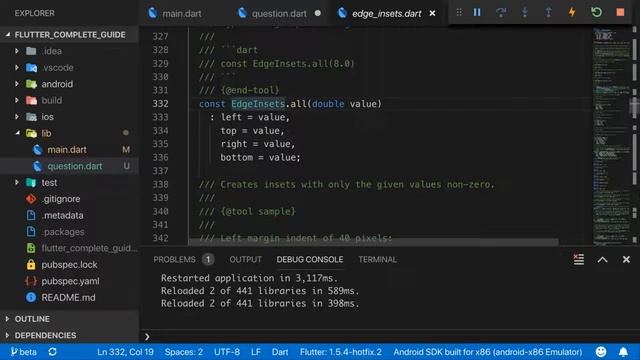Open the Problems panel tab
640x360 pixels.
(174, 260)
